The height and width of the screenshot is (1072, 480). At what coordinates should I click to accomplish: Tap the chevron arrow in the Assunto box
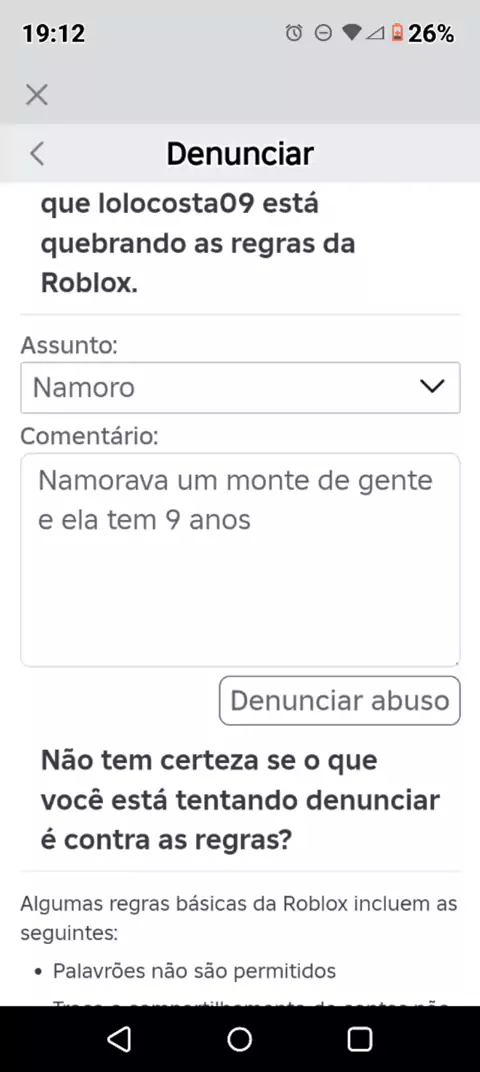[x=432, y=387]
